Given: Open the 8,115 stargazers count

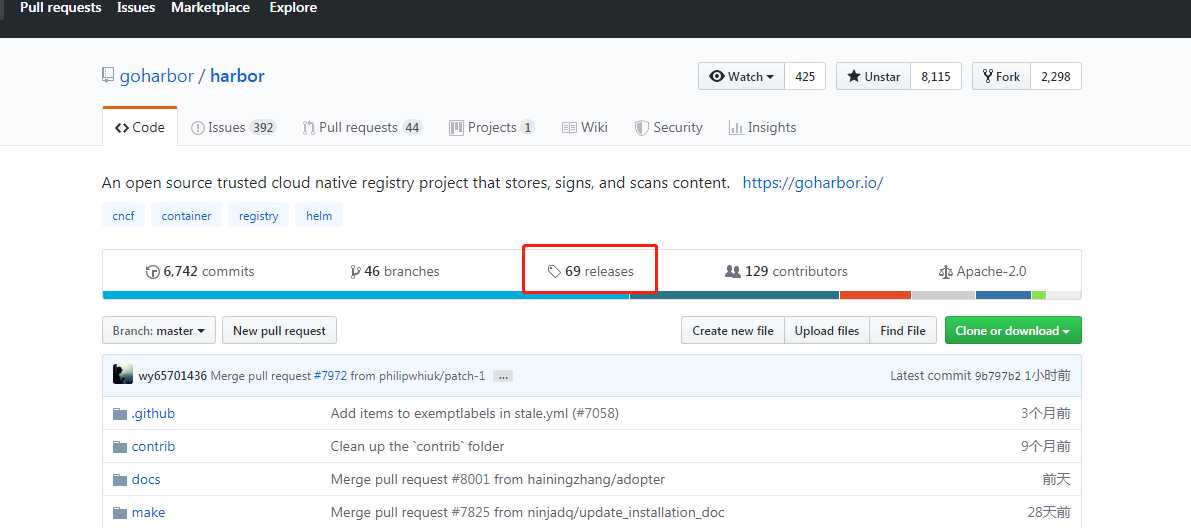Looking at the screenshot, I should (936, 76).
